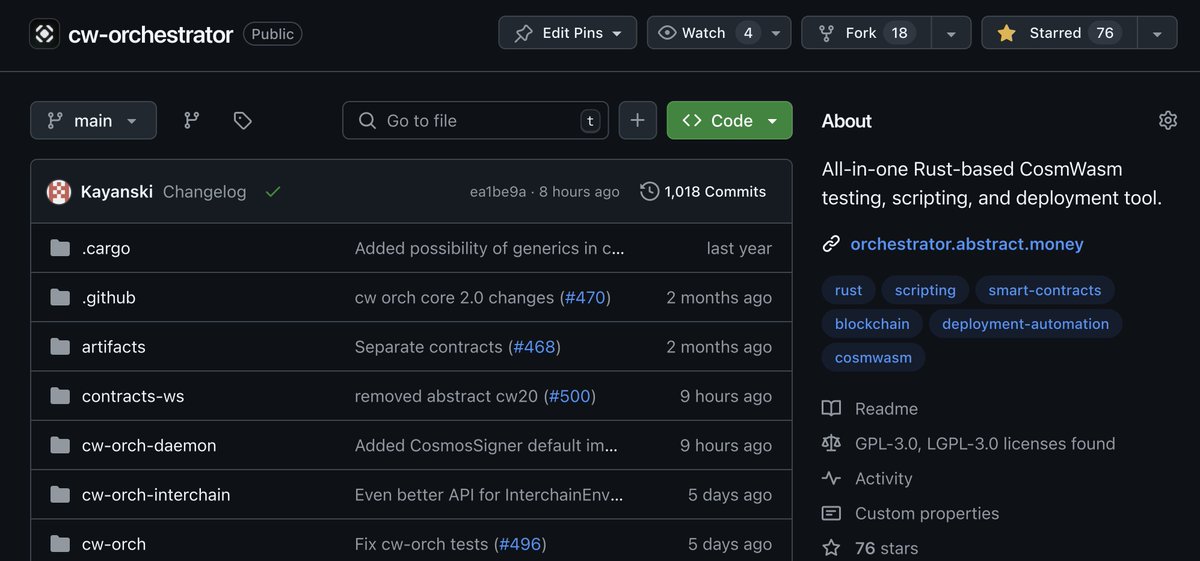Screen dimensions: 1200x561
Task: View tags via the tag icon
Action: (x=242, y=120)
